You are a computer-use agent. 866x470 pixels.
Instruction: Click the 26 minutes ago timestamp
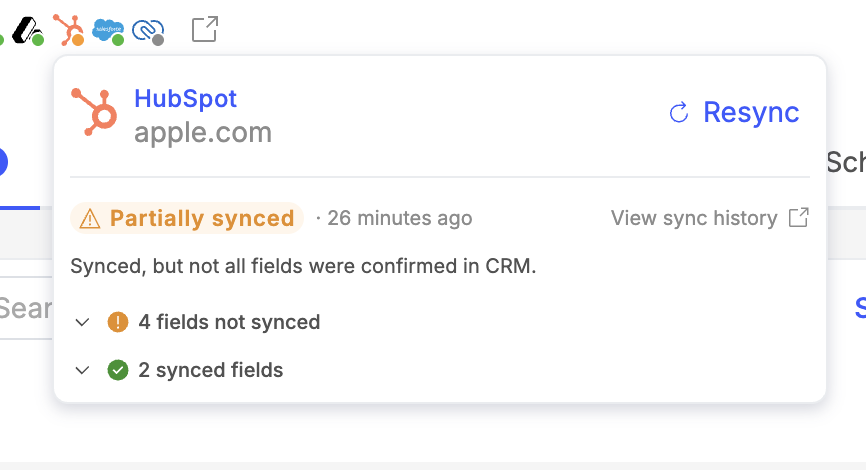coord(399,218)
